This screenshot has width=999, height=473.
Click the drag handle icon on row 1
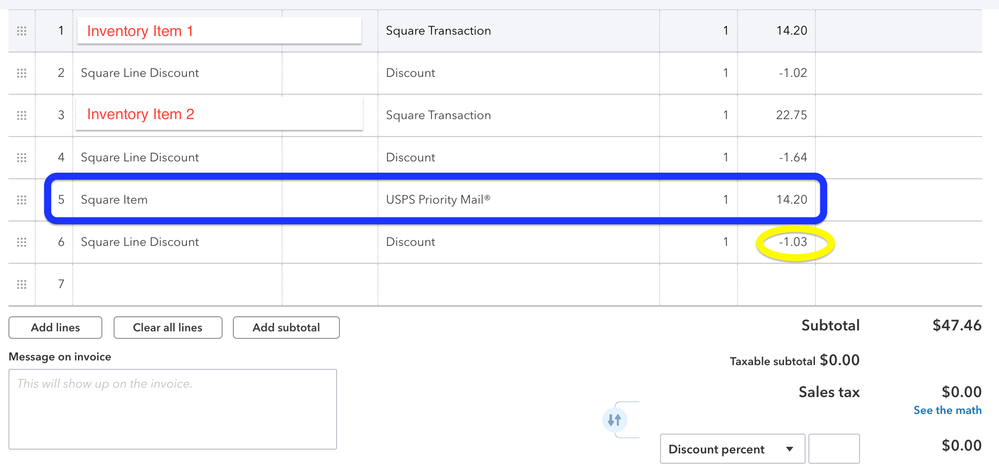click(22, 31)
